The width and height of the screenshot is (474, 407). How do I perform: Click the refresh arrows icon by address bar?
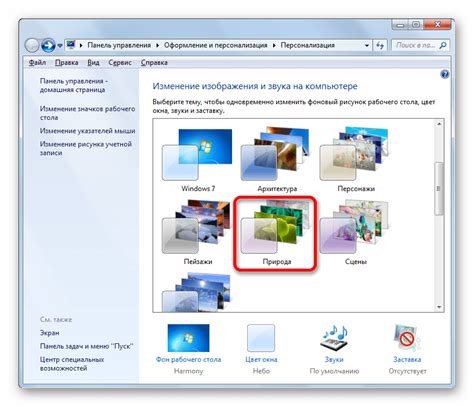(x=380, y=45)
